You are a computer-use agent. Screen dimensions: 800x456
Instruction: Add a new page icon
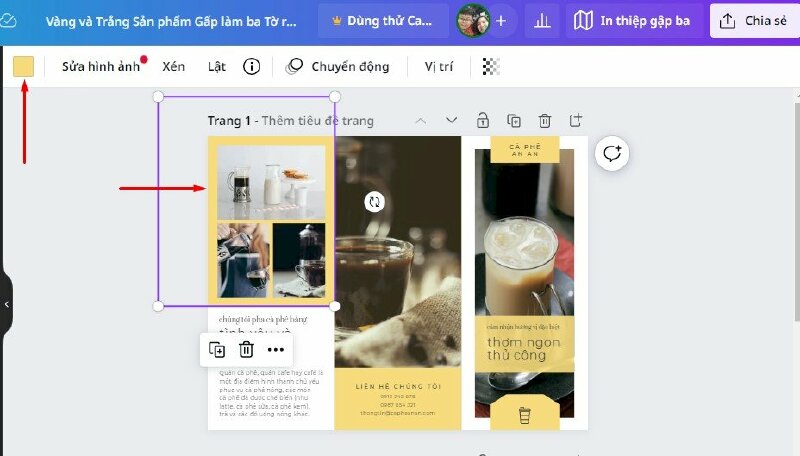(x=576, y=121)
